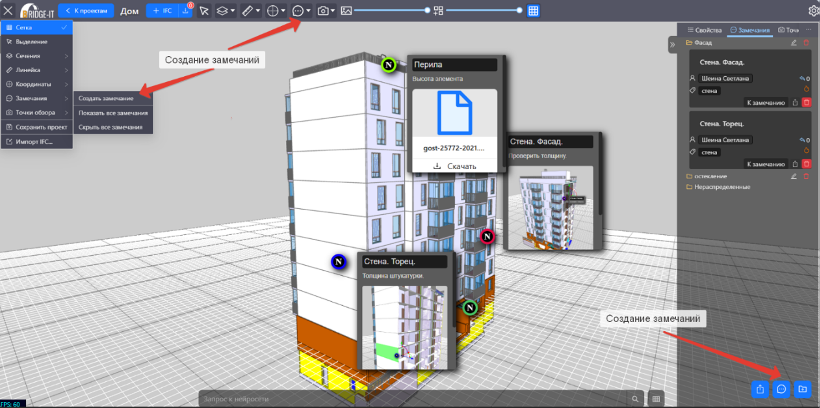820x408 pixels.
Task: Edit the остекление folder with pencil icon
Action: click(x=794, y=176)
